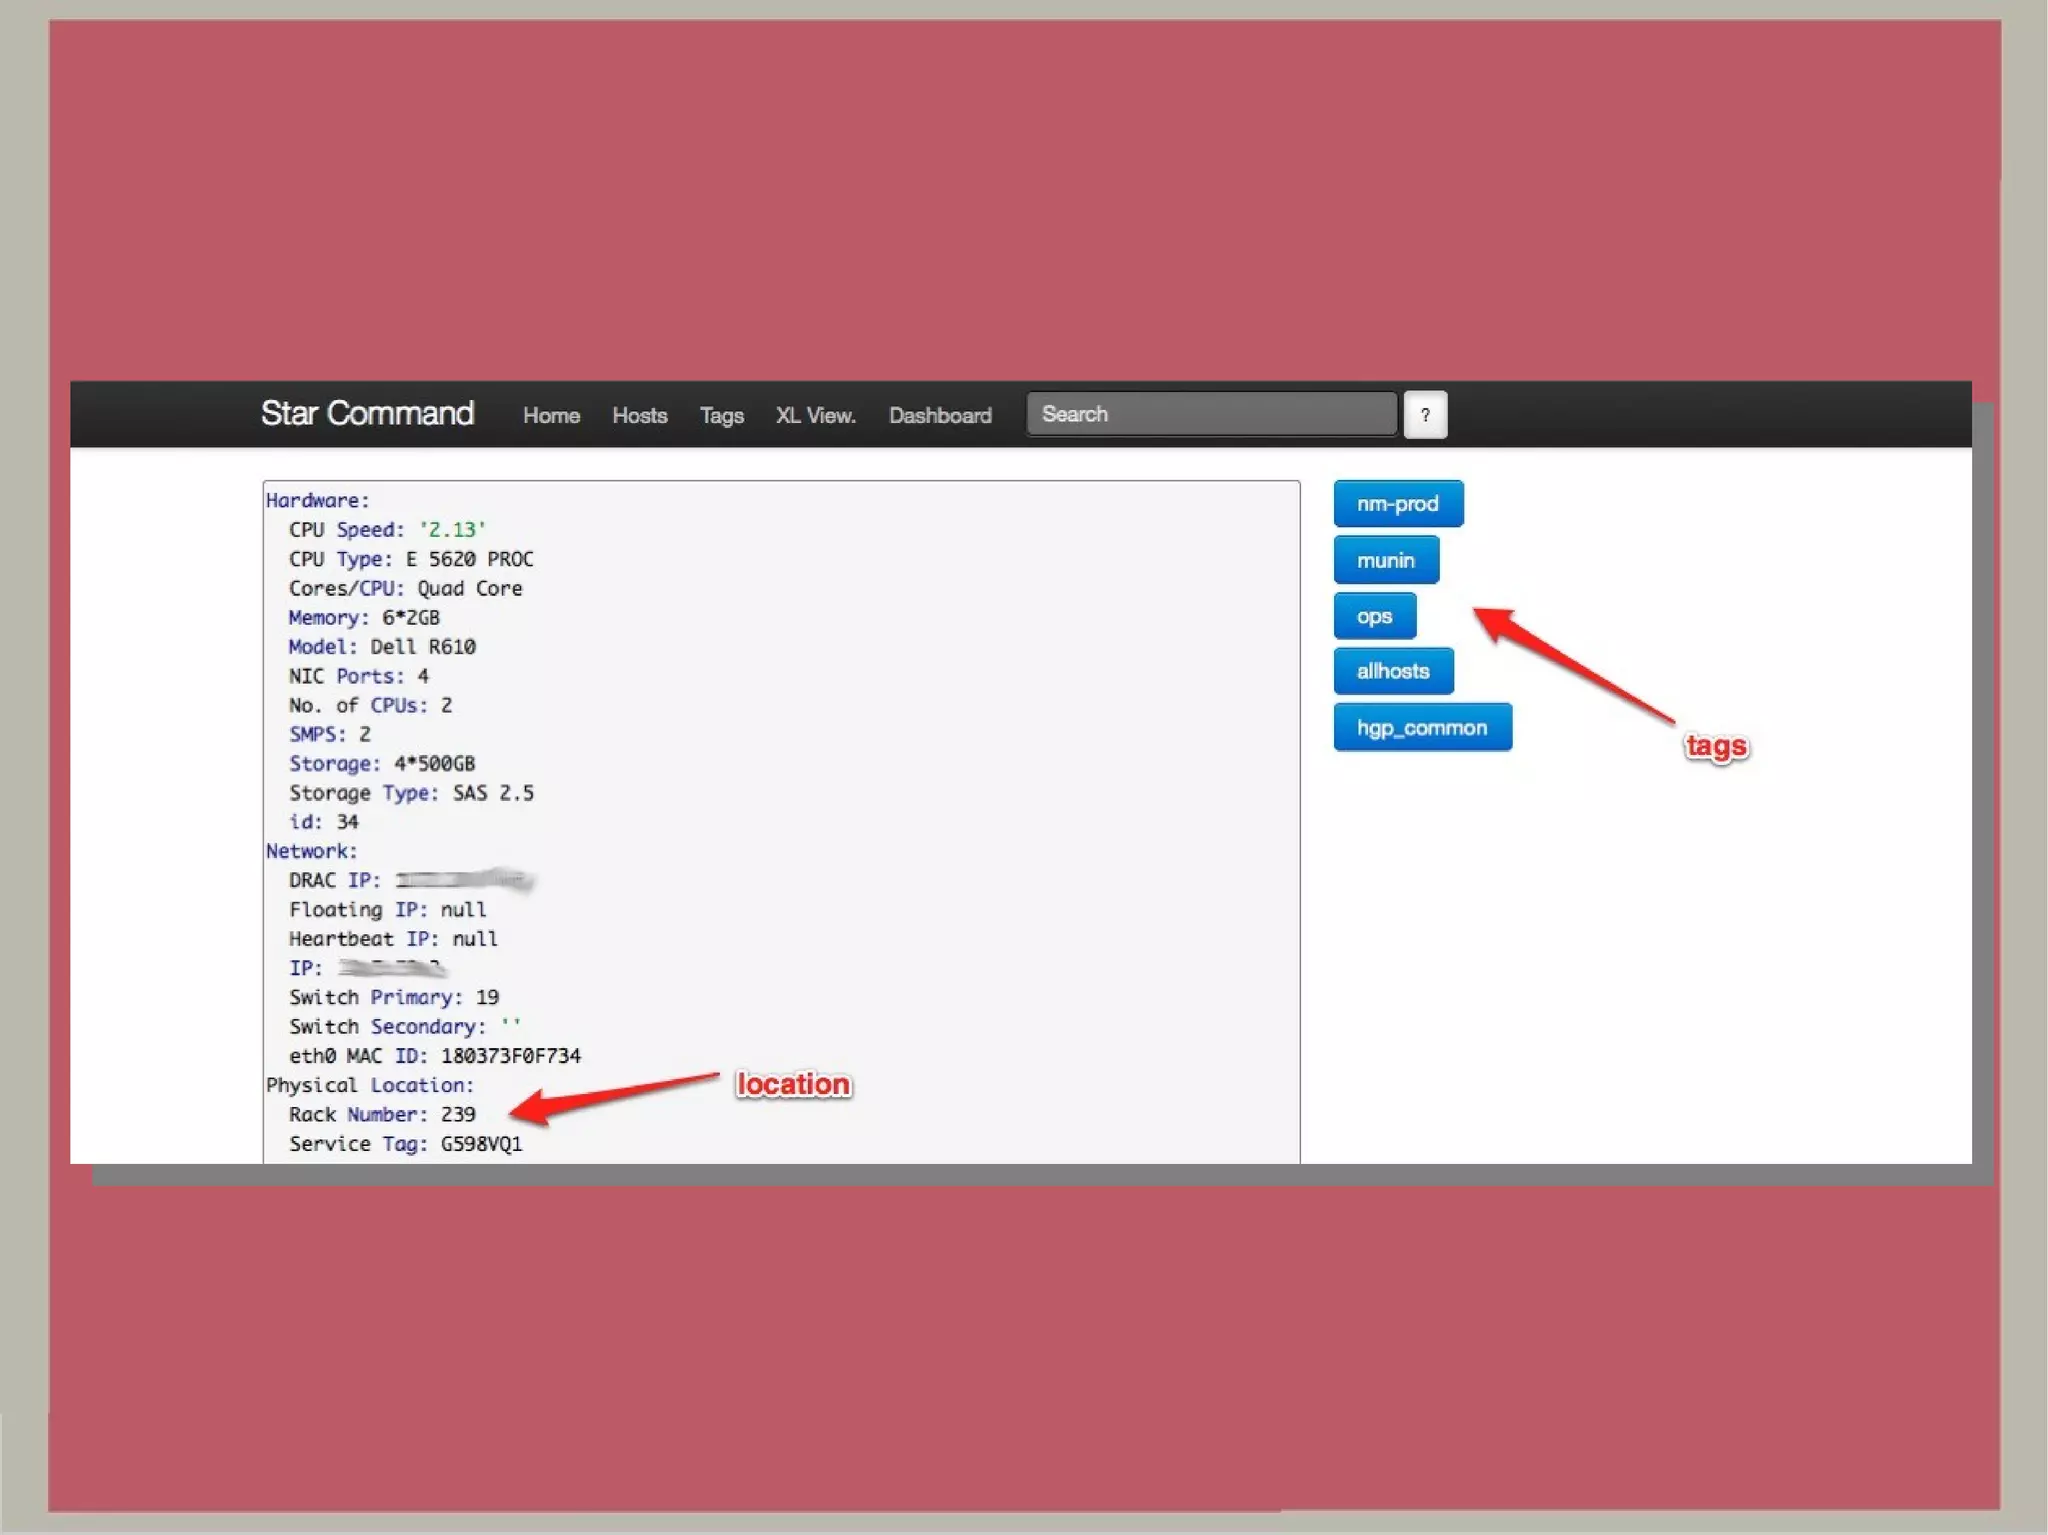
Task: Click the Network section heading
Action: [x=311, y=851]
